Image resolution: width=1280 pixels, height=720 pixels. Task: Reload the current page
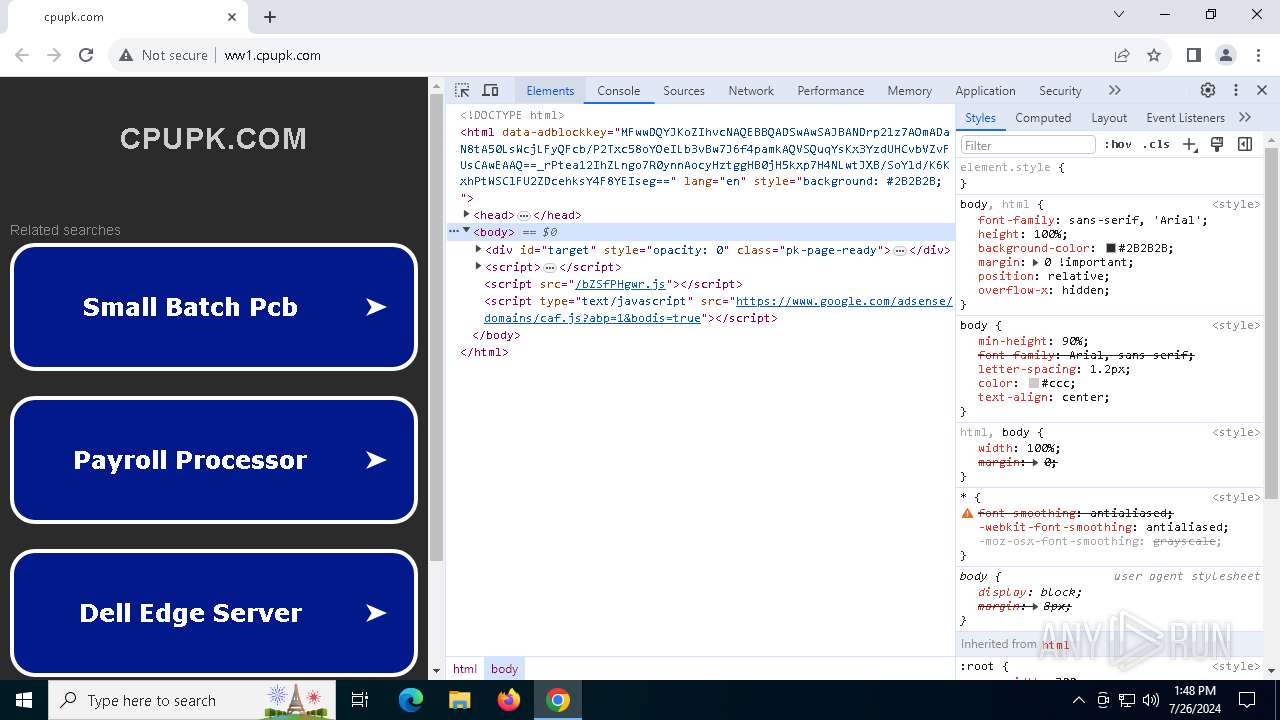tap(86, 55)
